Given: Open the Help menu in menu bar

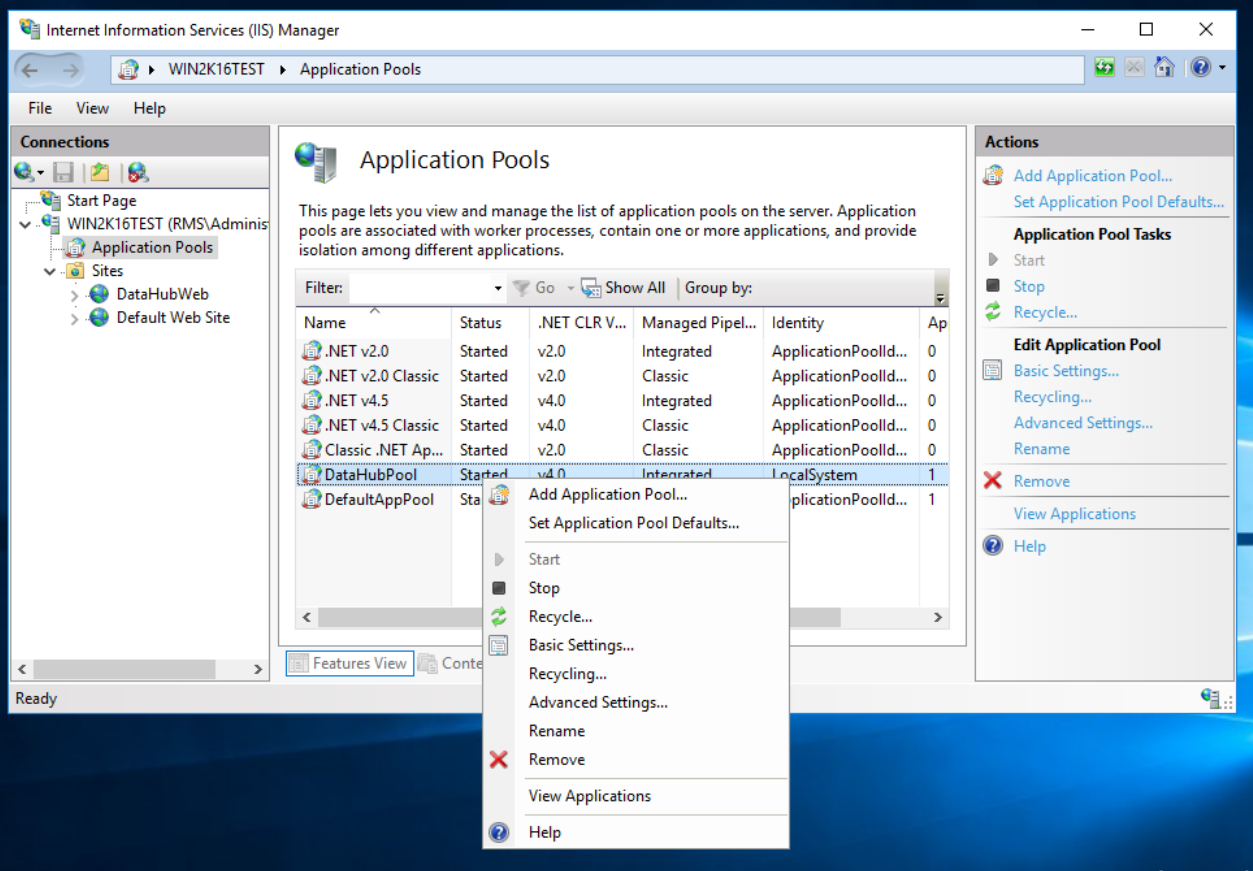Looking at the screenshot, I should tap(149, 108).
